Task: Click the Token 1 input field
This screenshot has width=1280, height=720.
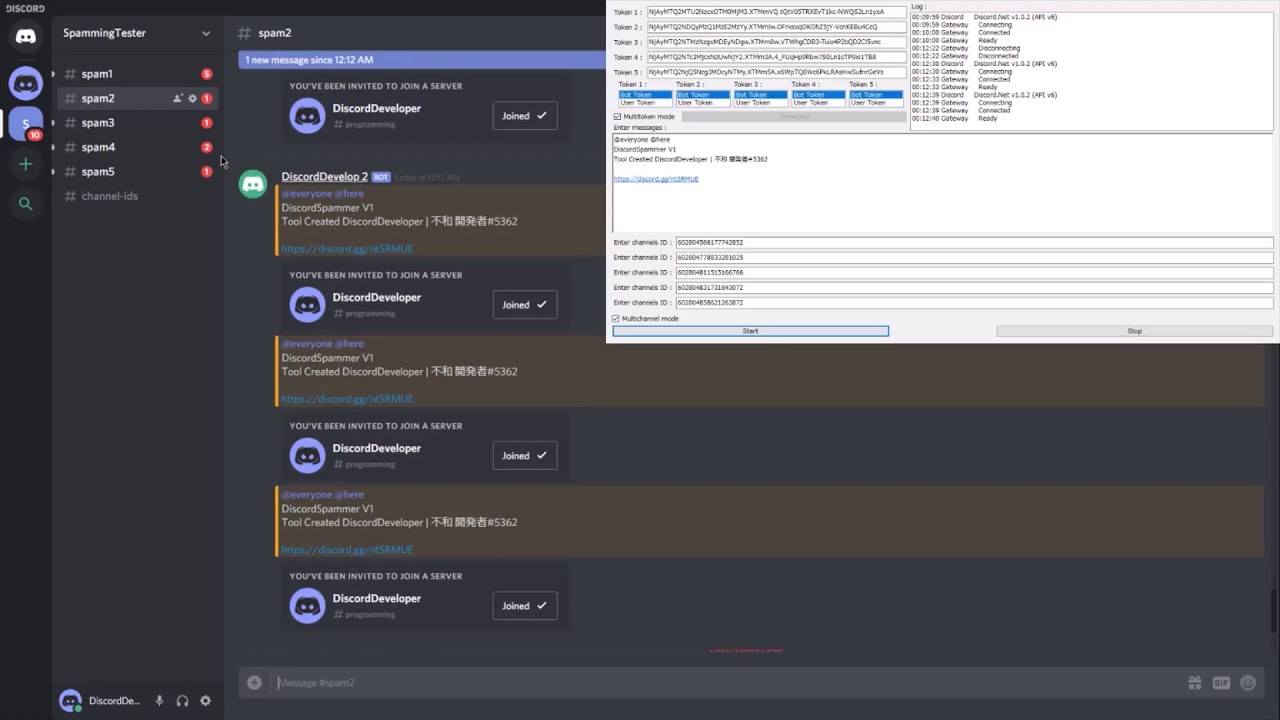Action: tap(776, 12)
